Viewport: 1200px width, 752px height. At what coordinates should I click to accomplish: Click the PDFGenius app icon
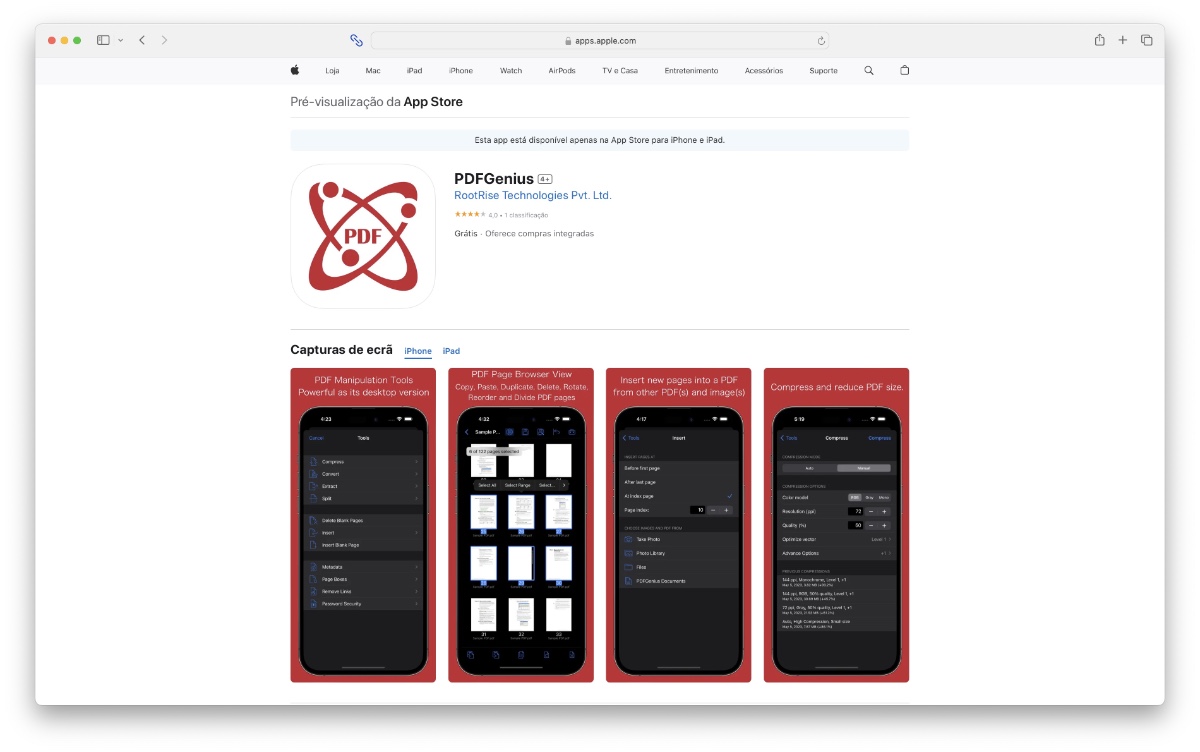[363, 236]
